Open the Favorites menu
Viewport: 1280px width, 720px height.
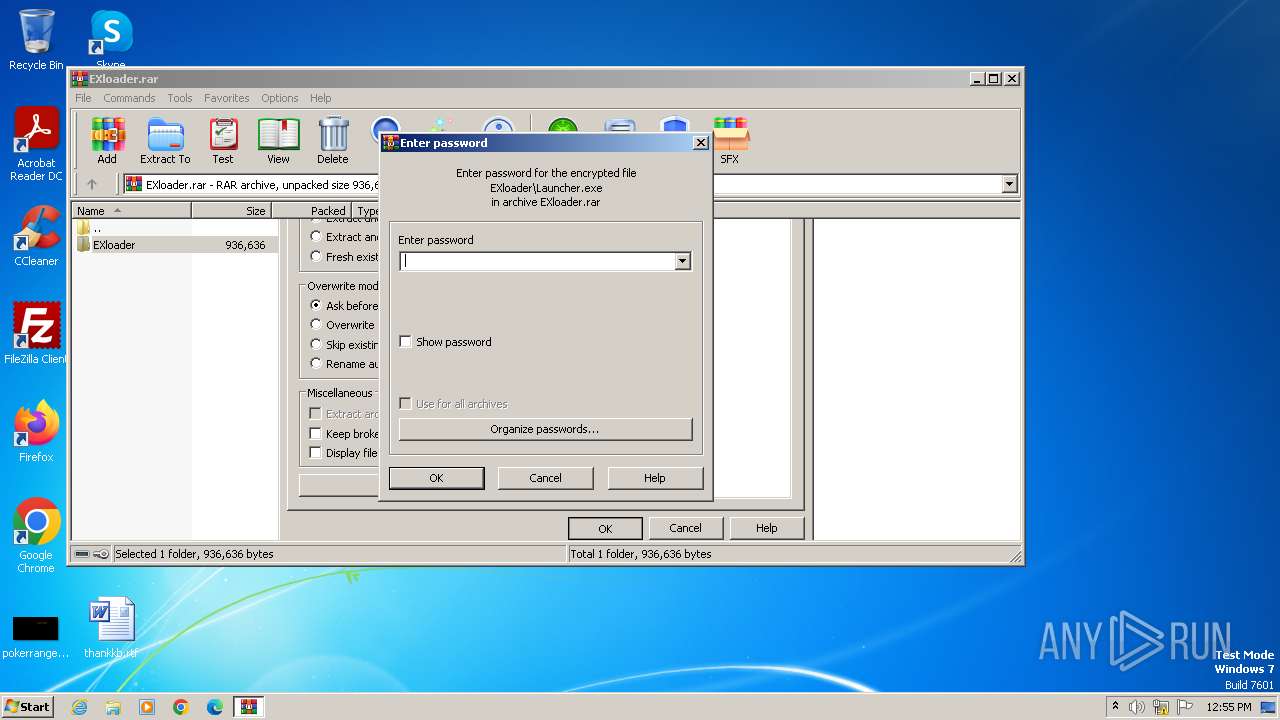[227, 98]
